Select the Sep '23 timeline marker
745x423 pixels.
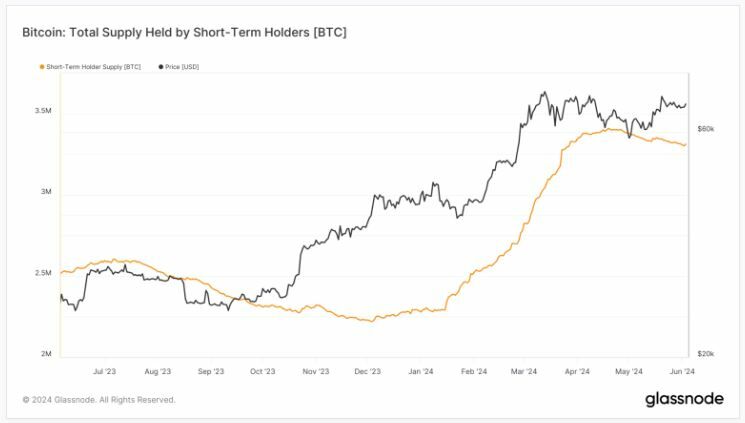click(x=210, y=370)
